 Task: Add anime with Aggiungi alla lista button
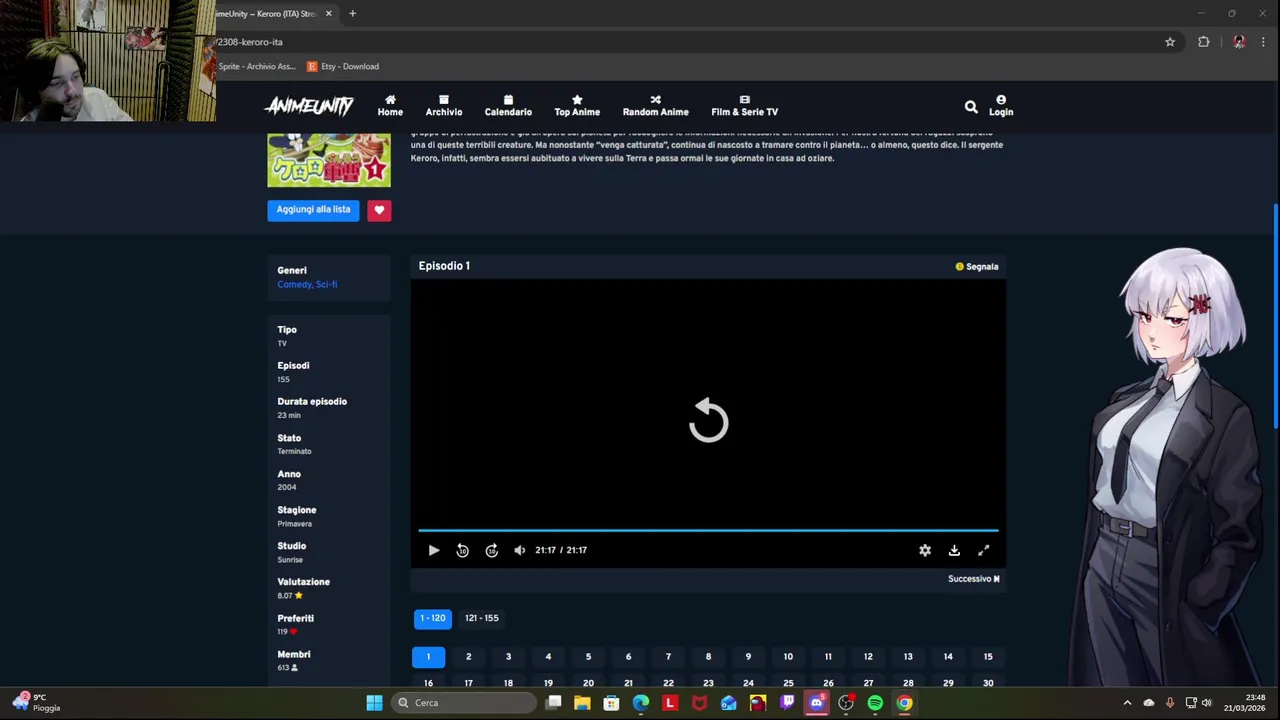313,210
